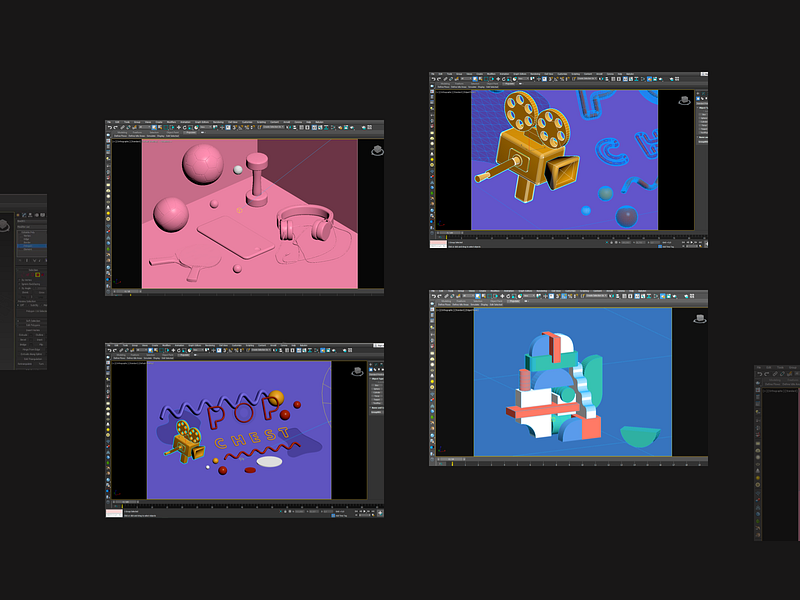Toggle Selection Lock in POP CHEST status bar
The image size is (800, 600).
click(285, 512)
